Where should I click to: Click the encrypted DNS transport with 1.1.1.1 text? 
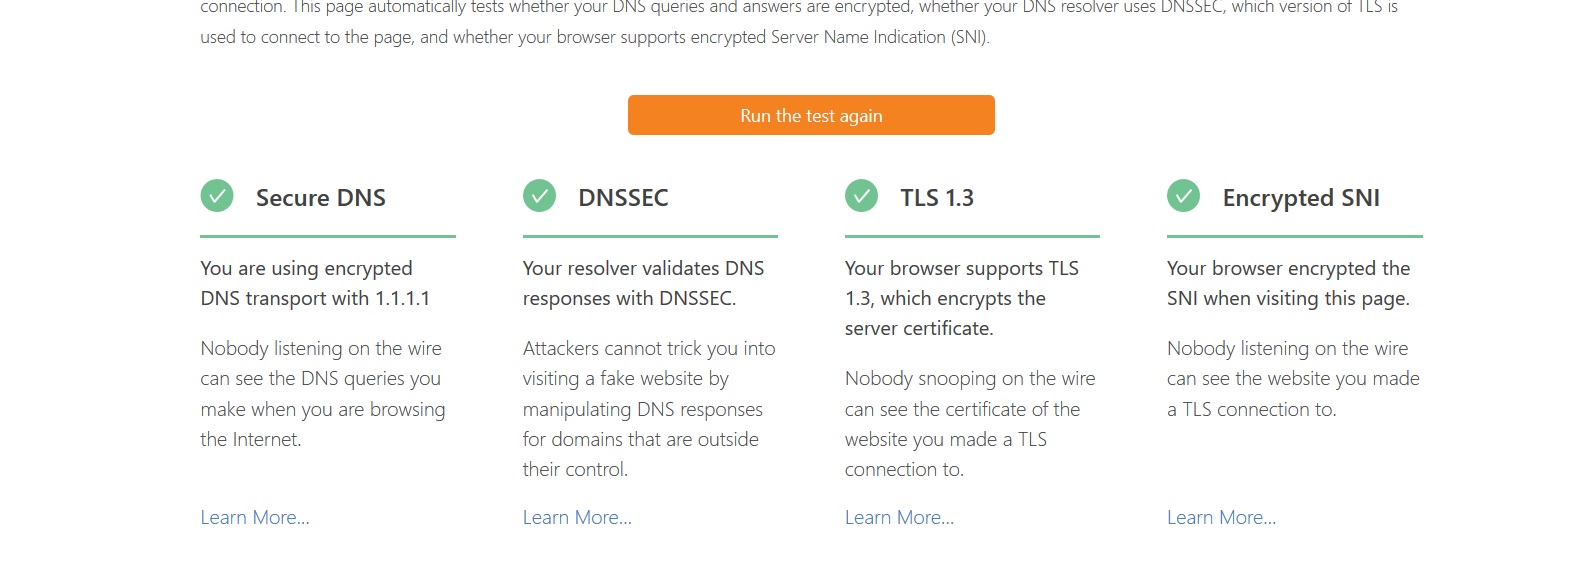315,283
